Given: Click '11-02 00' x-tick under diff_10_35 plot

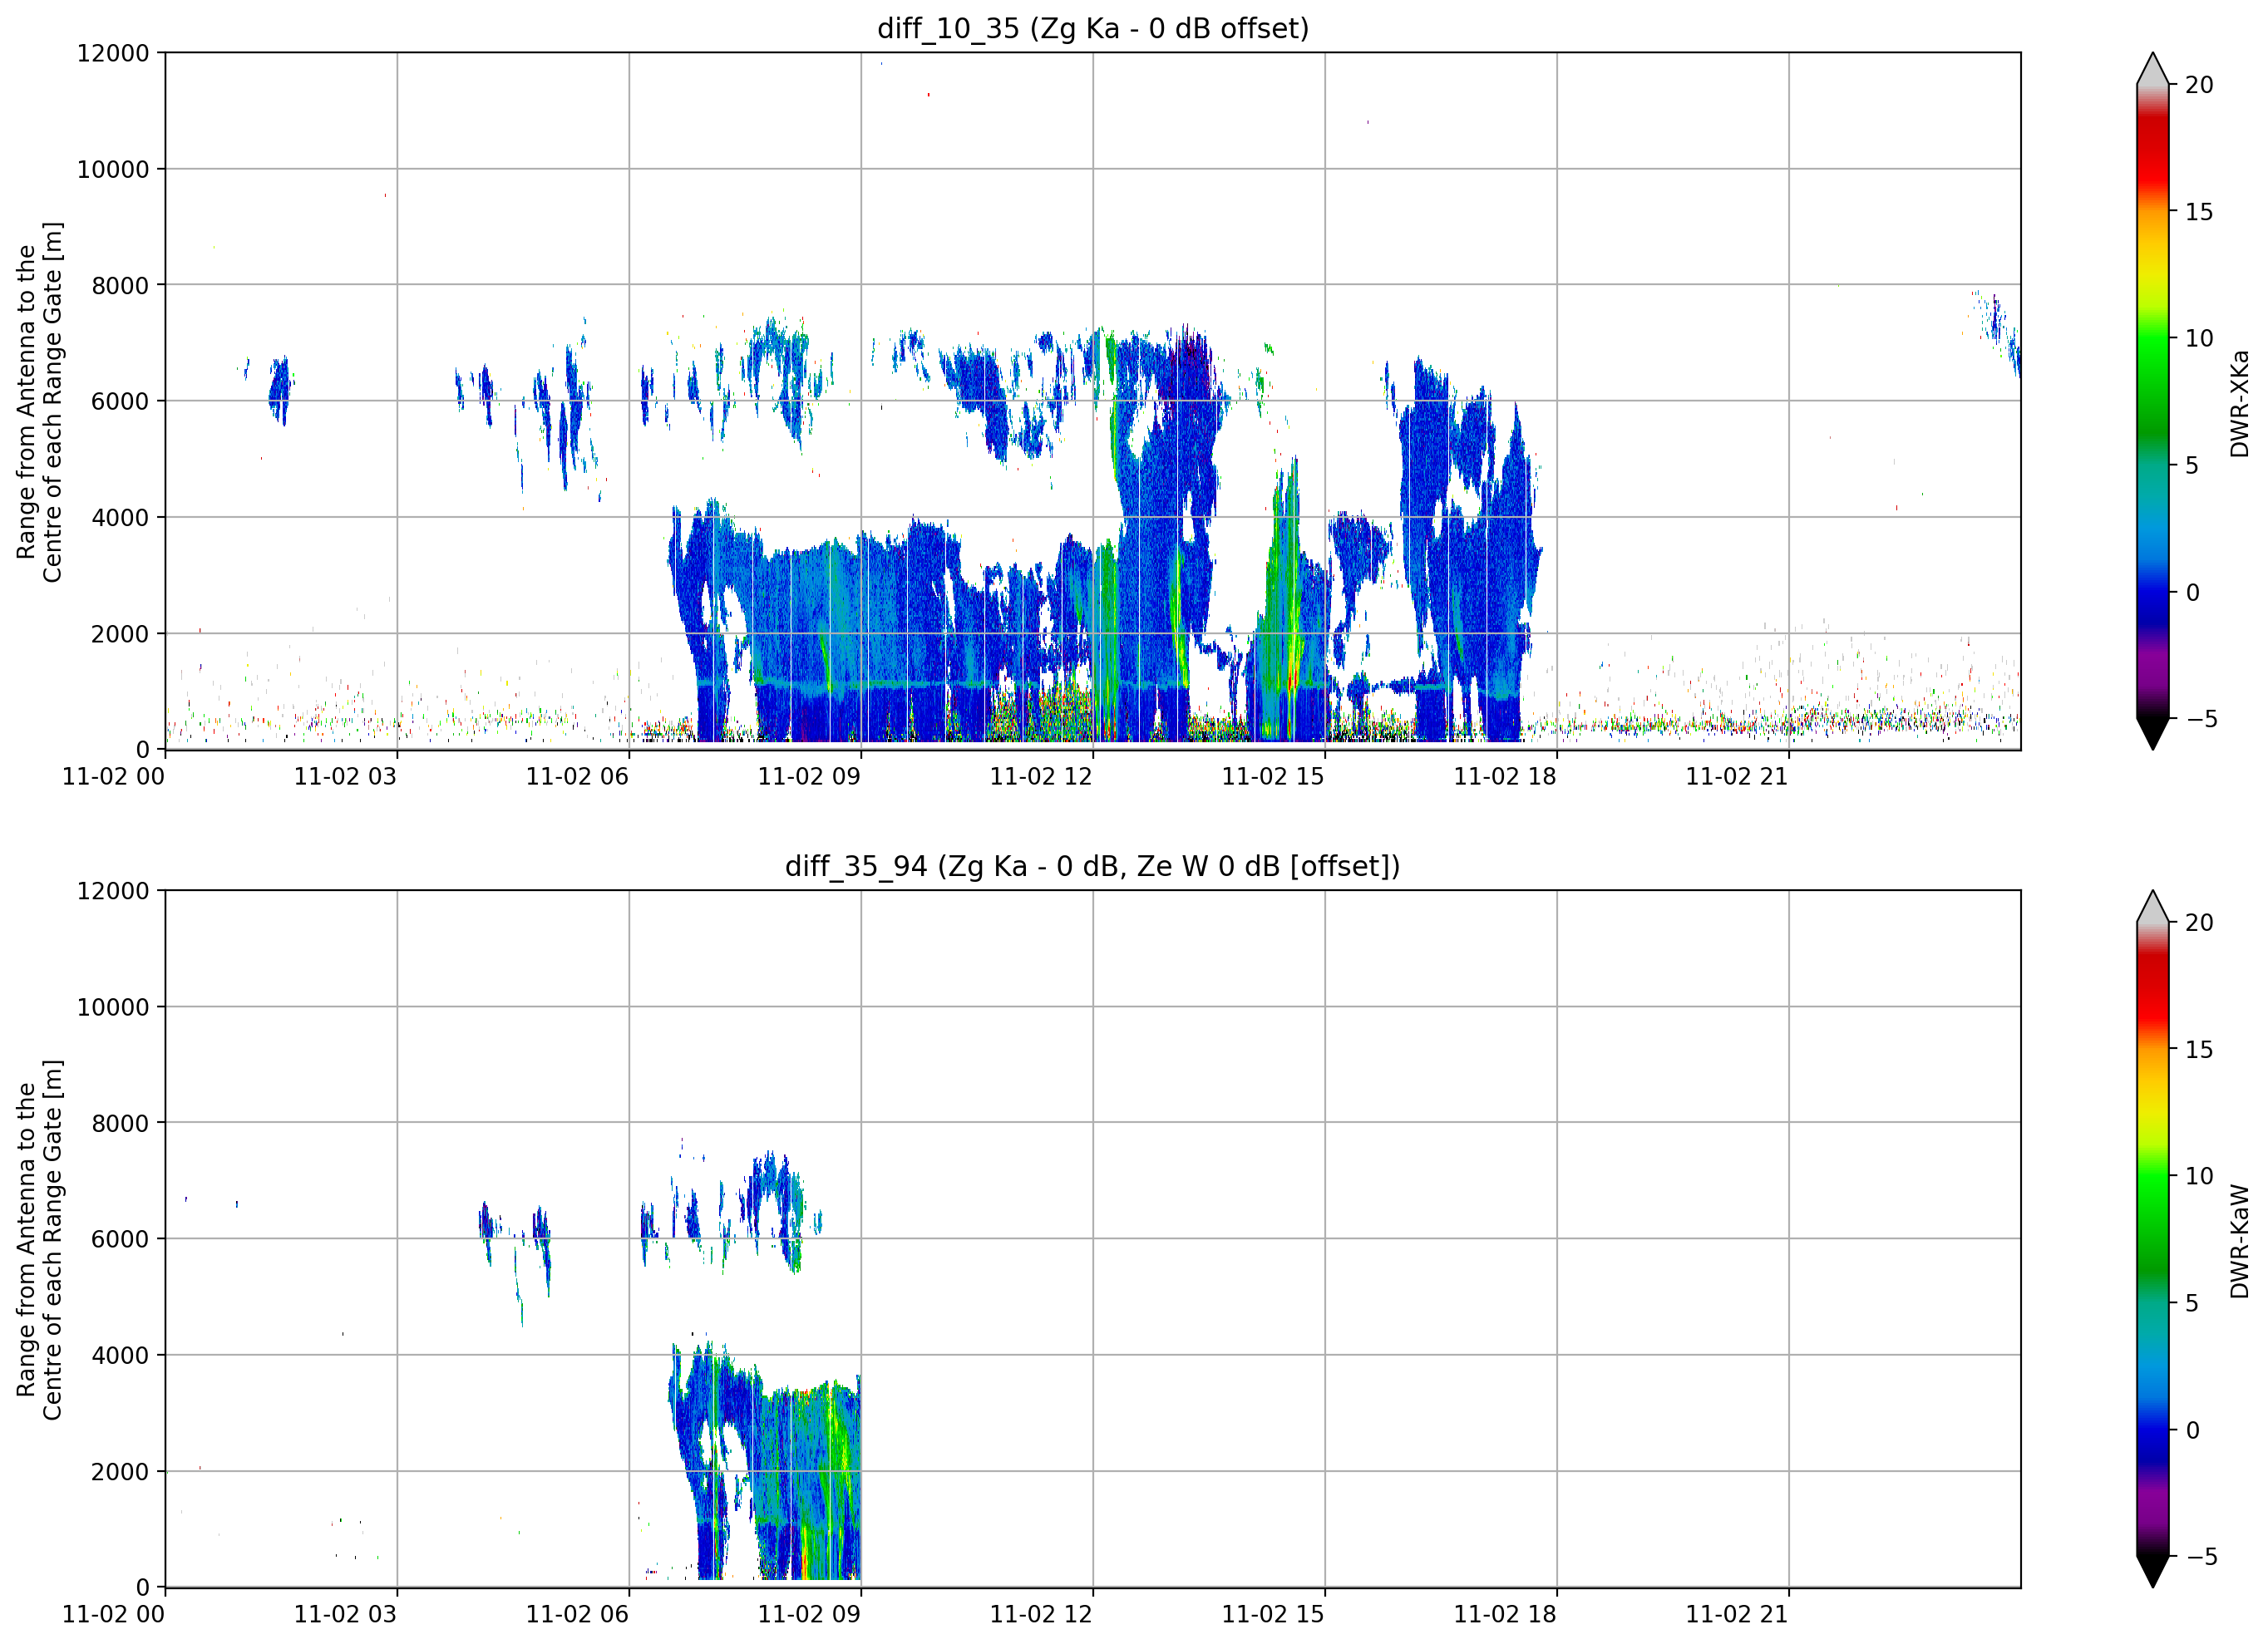Looking at the screenshot, I should 113,777.
